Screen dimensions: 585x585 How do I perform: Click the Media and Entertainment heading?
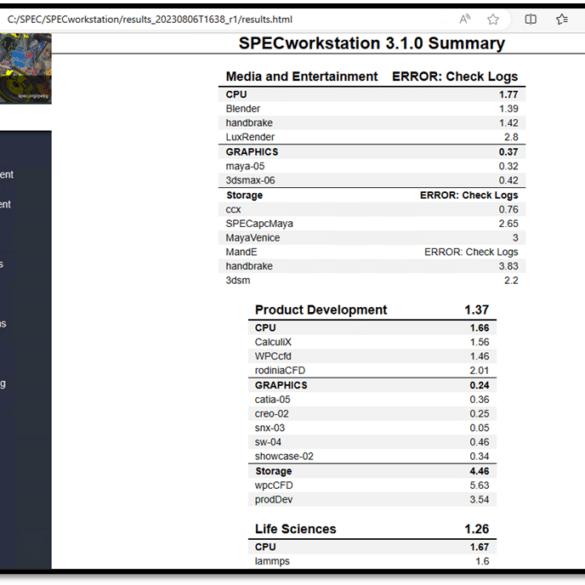[x=302, y=76]
